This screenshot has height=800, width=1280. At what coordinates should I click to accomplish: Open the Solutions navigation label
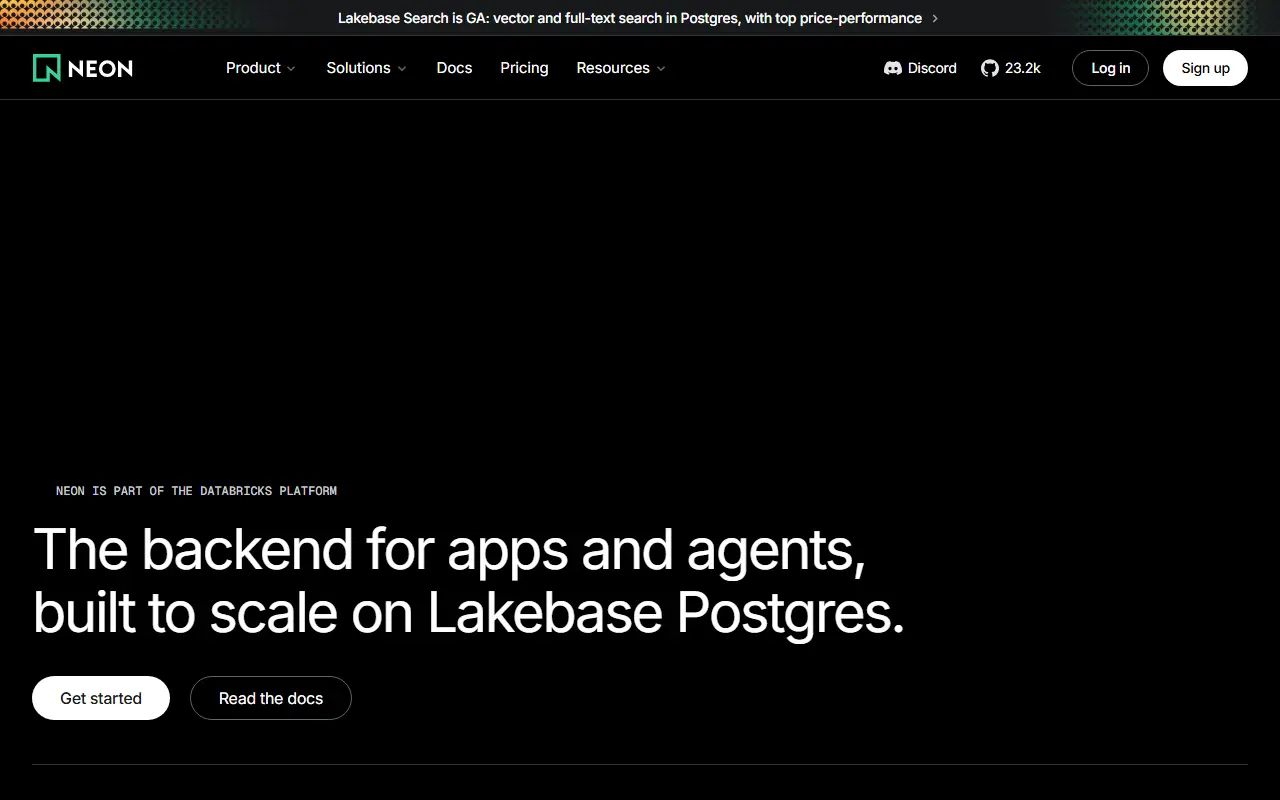[358, 68]
